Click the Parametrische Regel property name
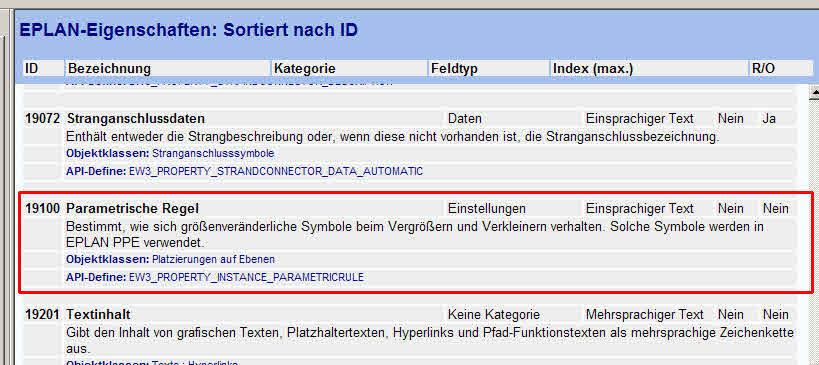The width and height of the screenshot is (819, 365). pos(133,208)
